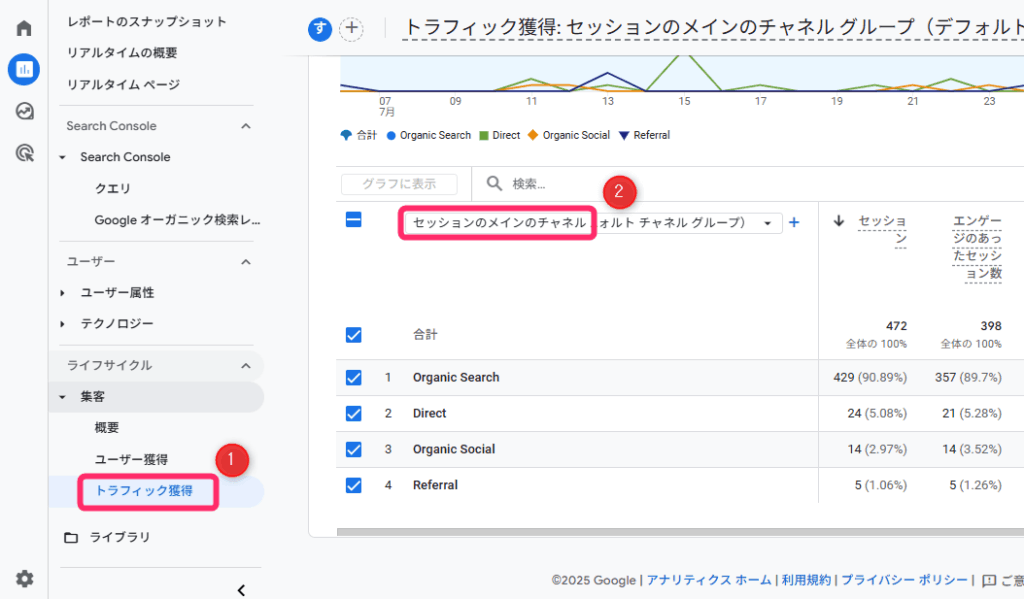Open the Reports bar-chart icon
The width and height of the screenshot is (1024, 599).
[24, 69]
